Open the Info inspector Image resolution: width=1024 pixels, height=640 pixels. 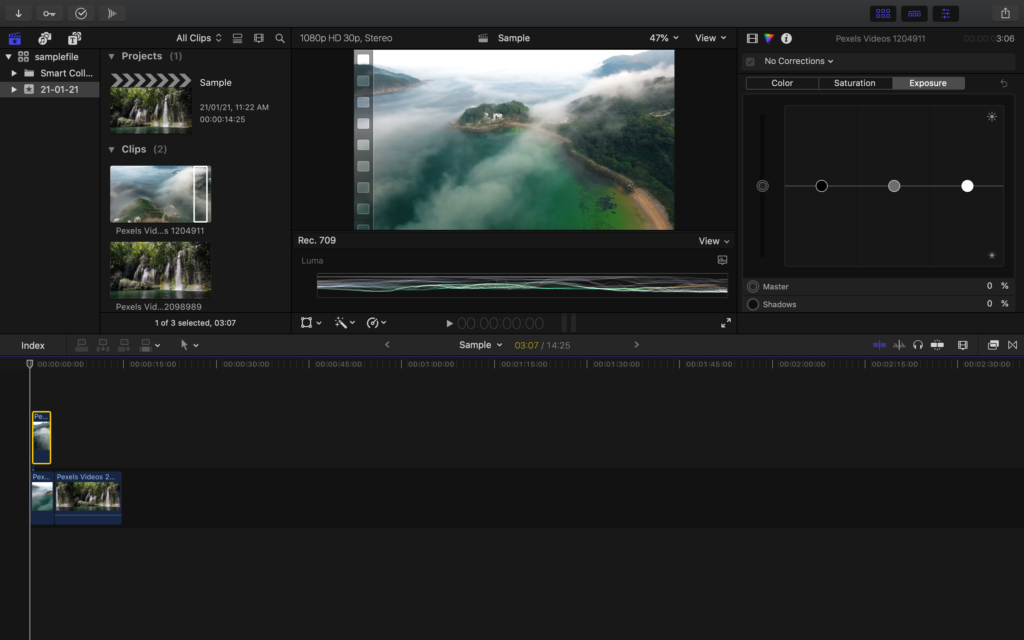click(786, 38)
